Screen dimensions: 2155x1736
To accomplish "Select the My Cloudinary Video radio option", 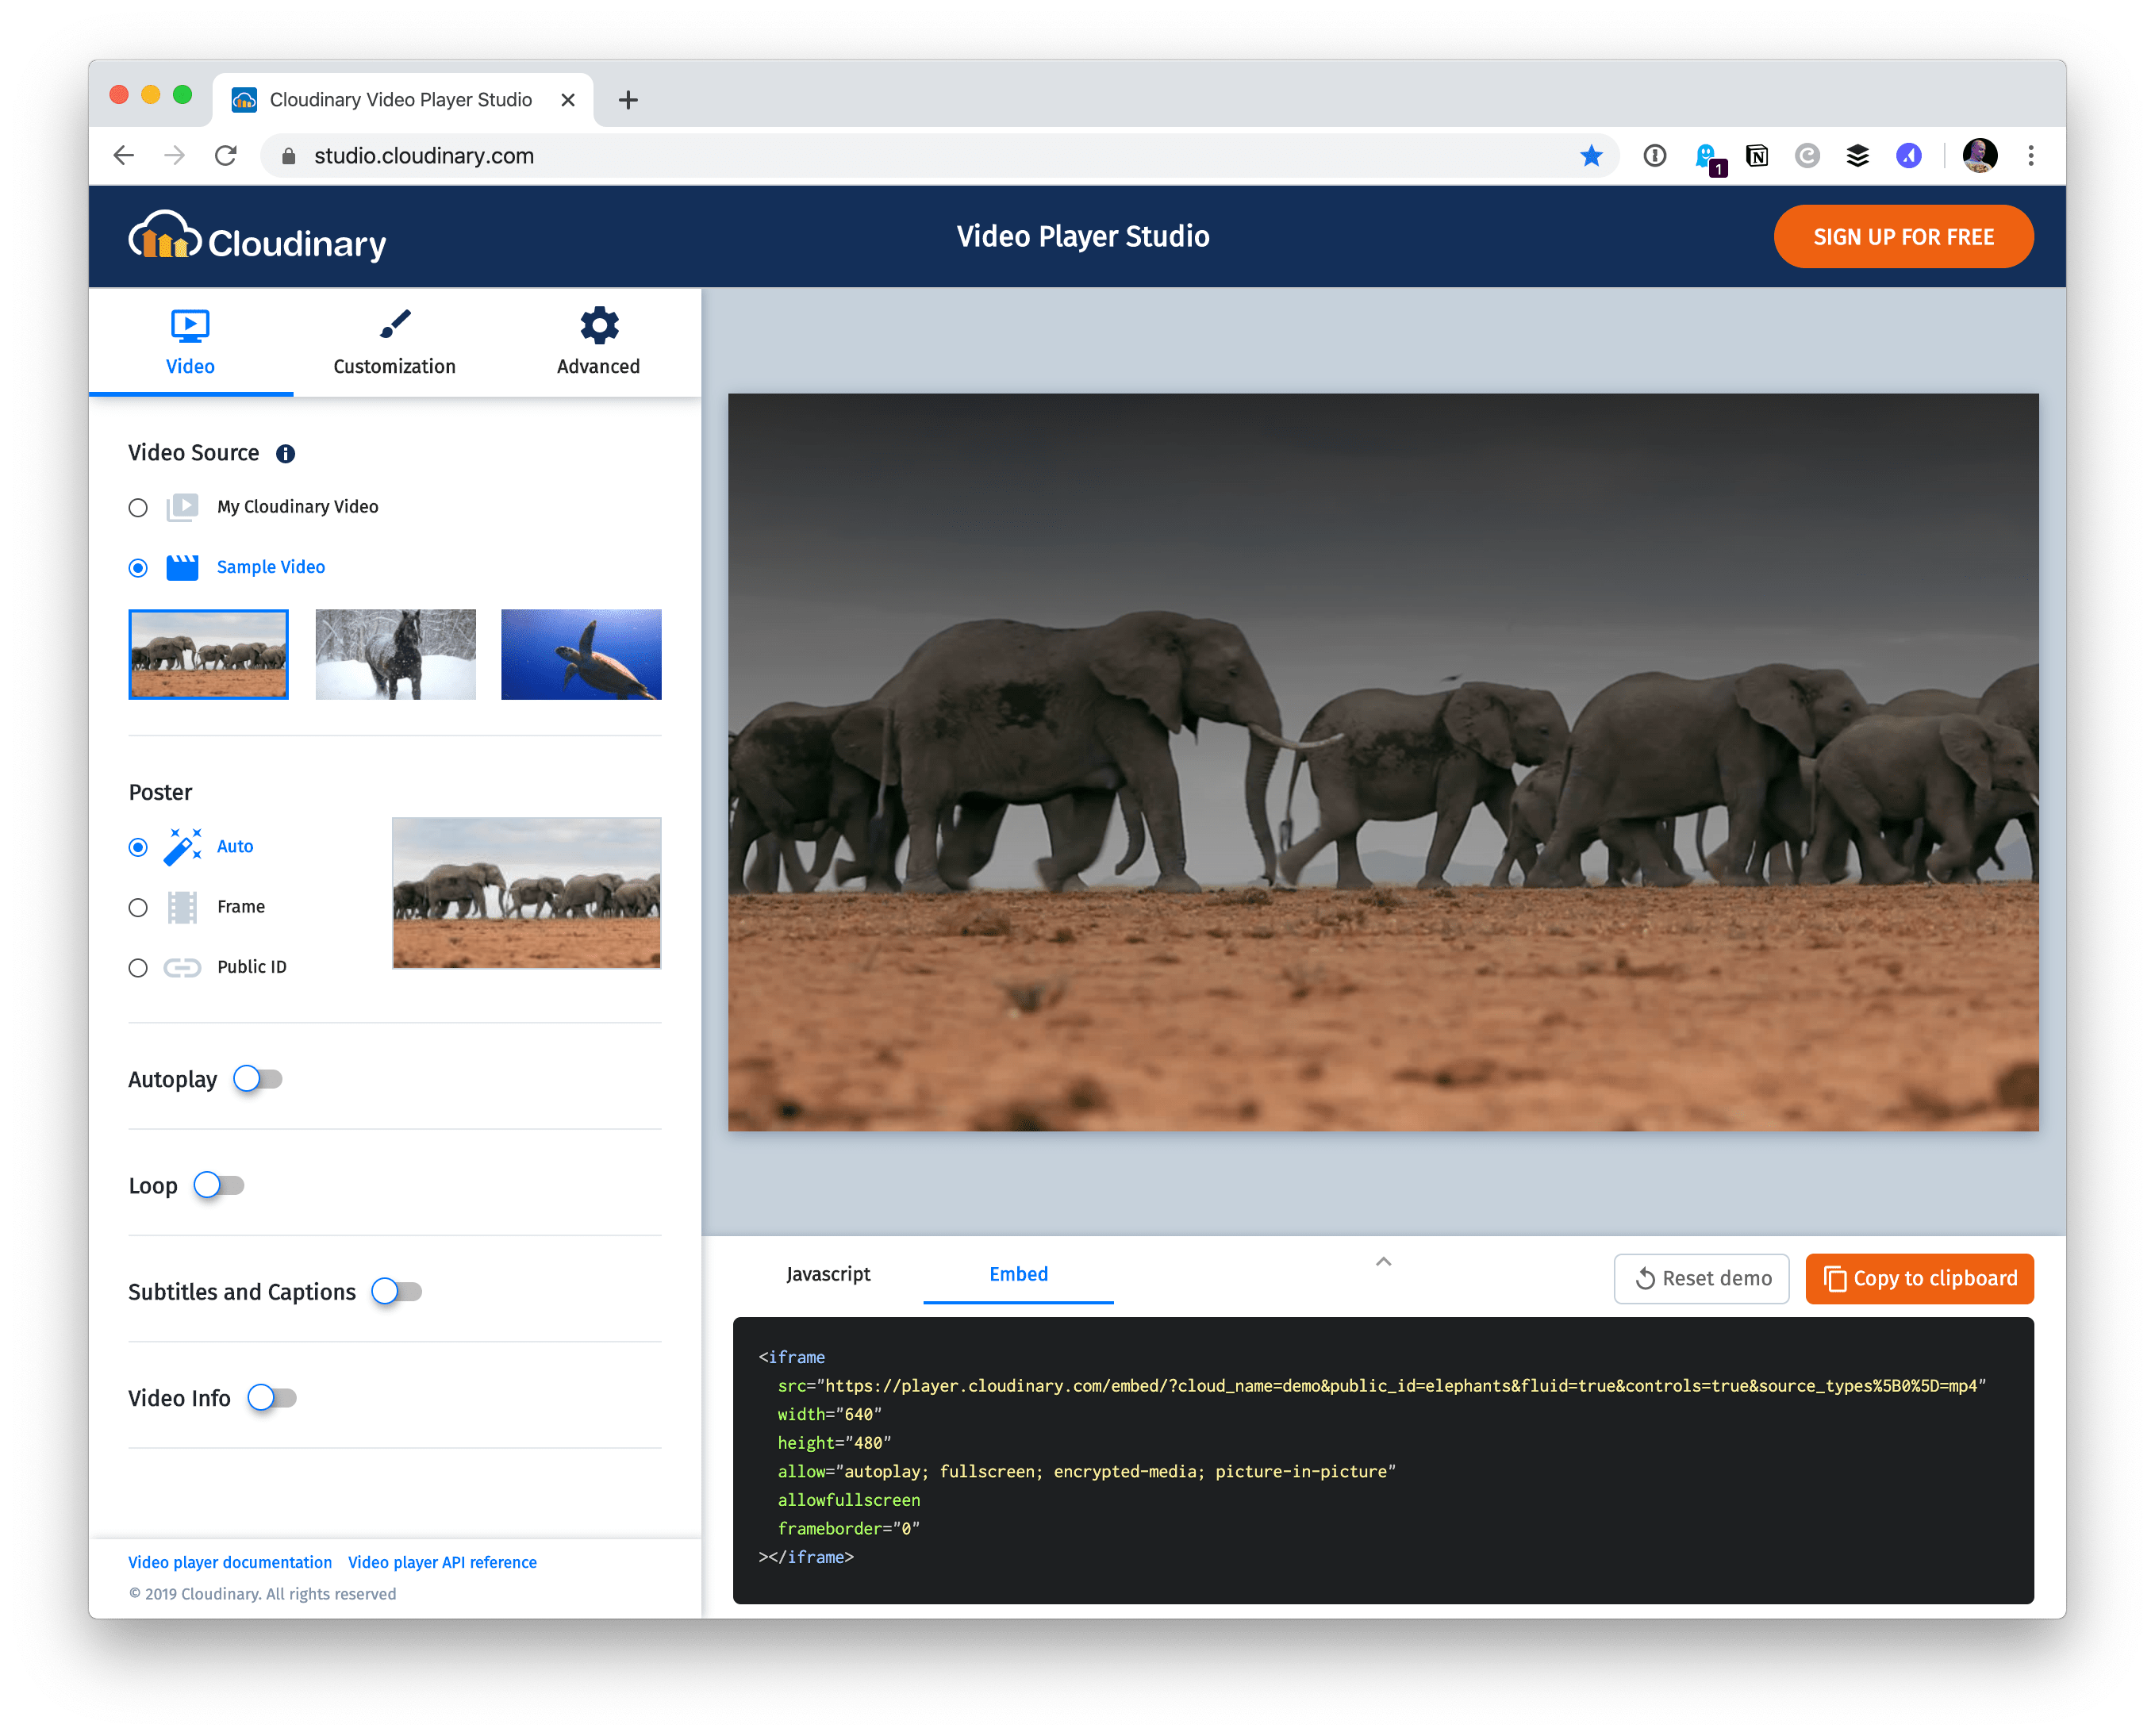I will pos(138,508).
